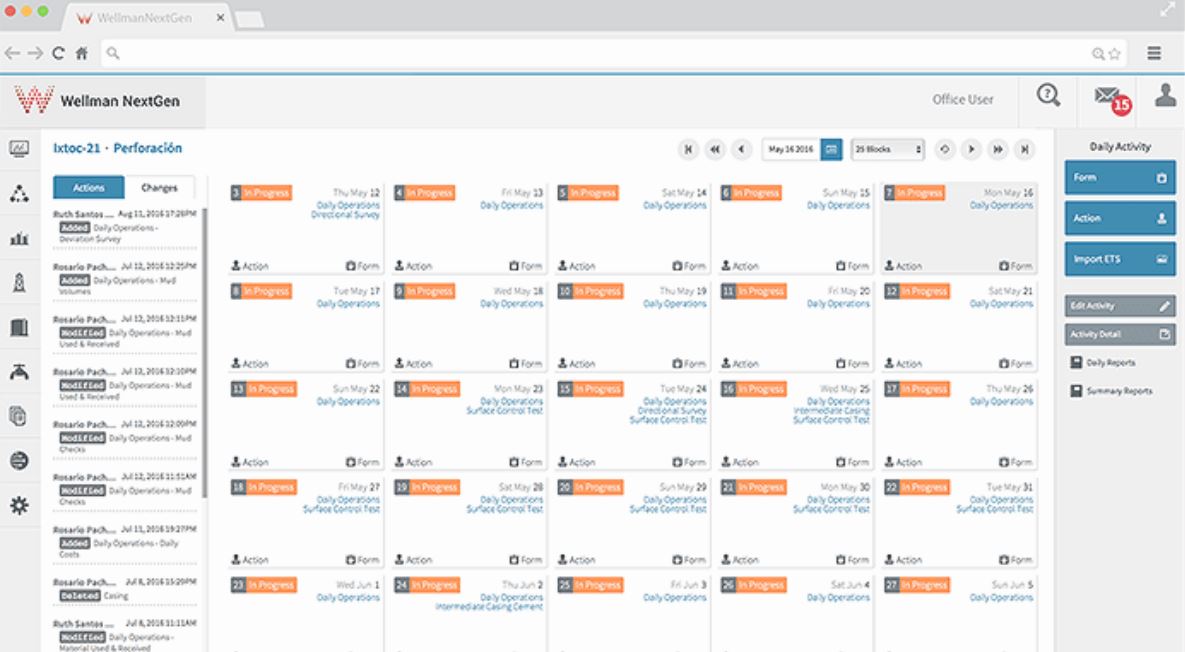Click the Edit Activity button
The height and width of the screenshot is (652, 1185).
(x=1120, y=306)
